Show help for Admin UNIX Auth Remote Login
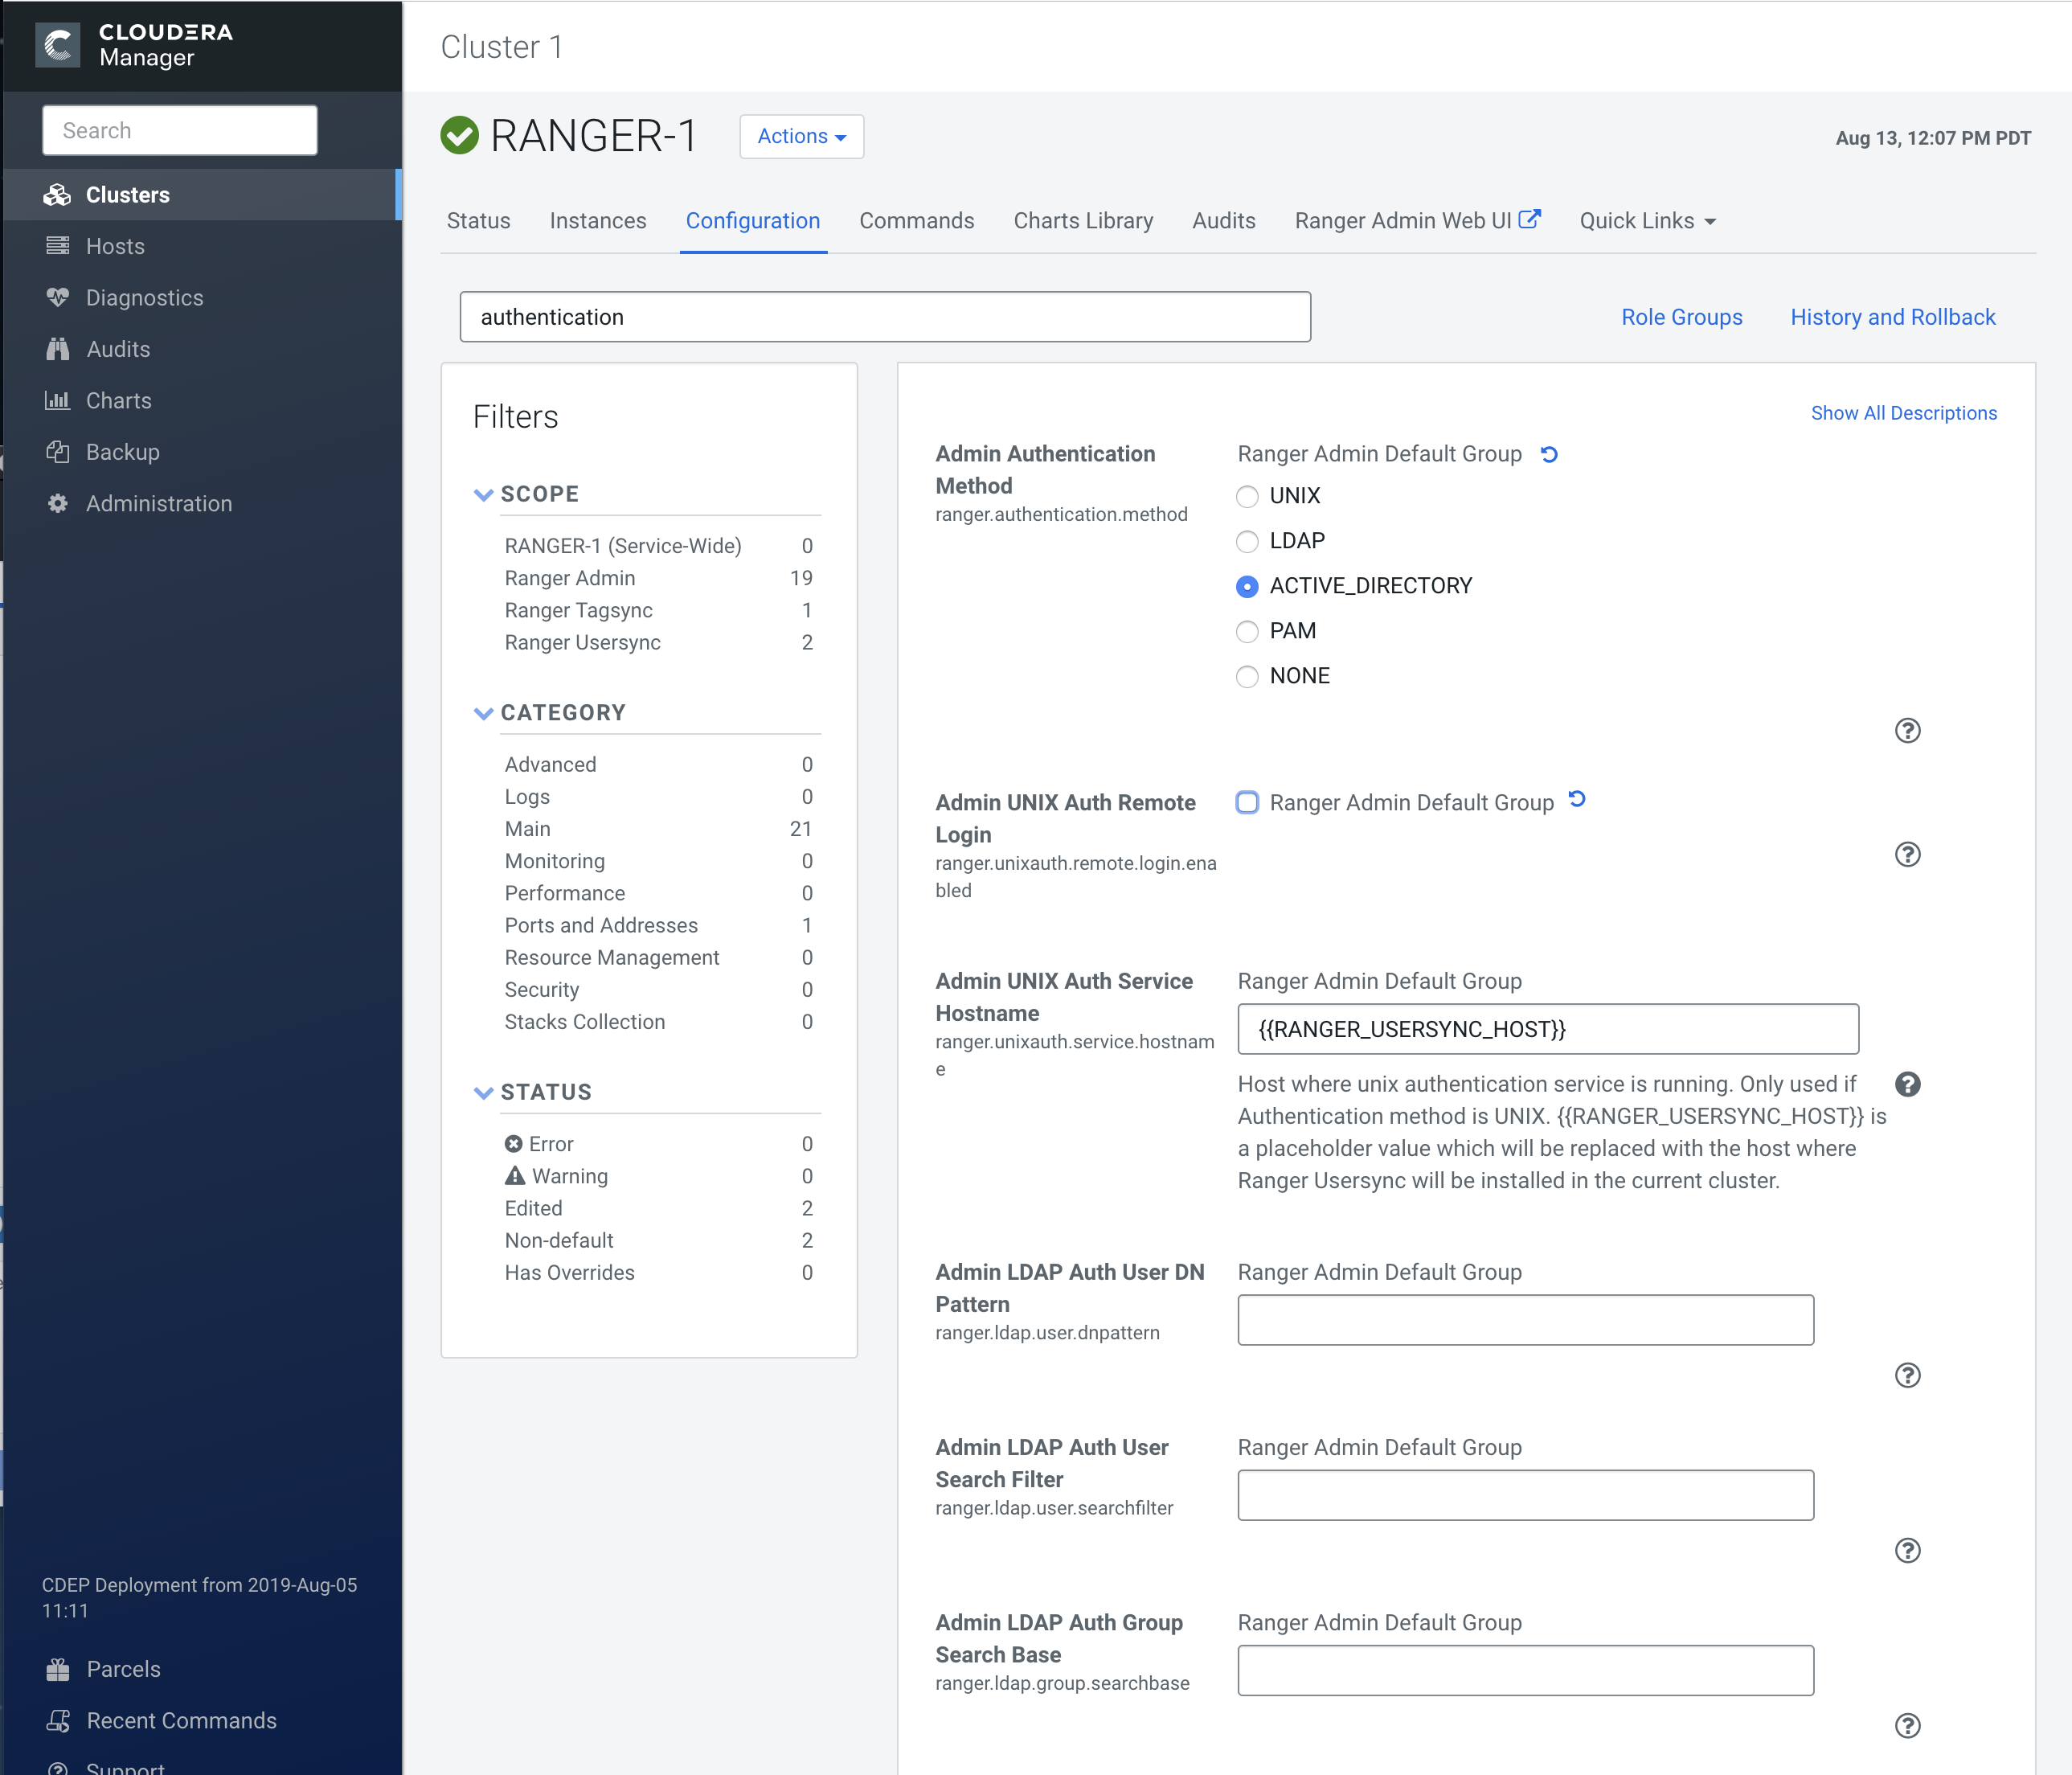 [x=1907, y=854]
